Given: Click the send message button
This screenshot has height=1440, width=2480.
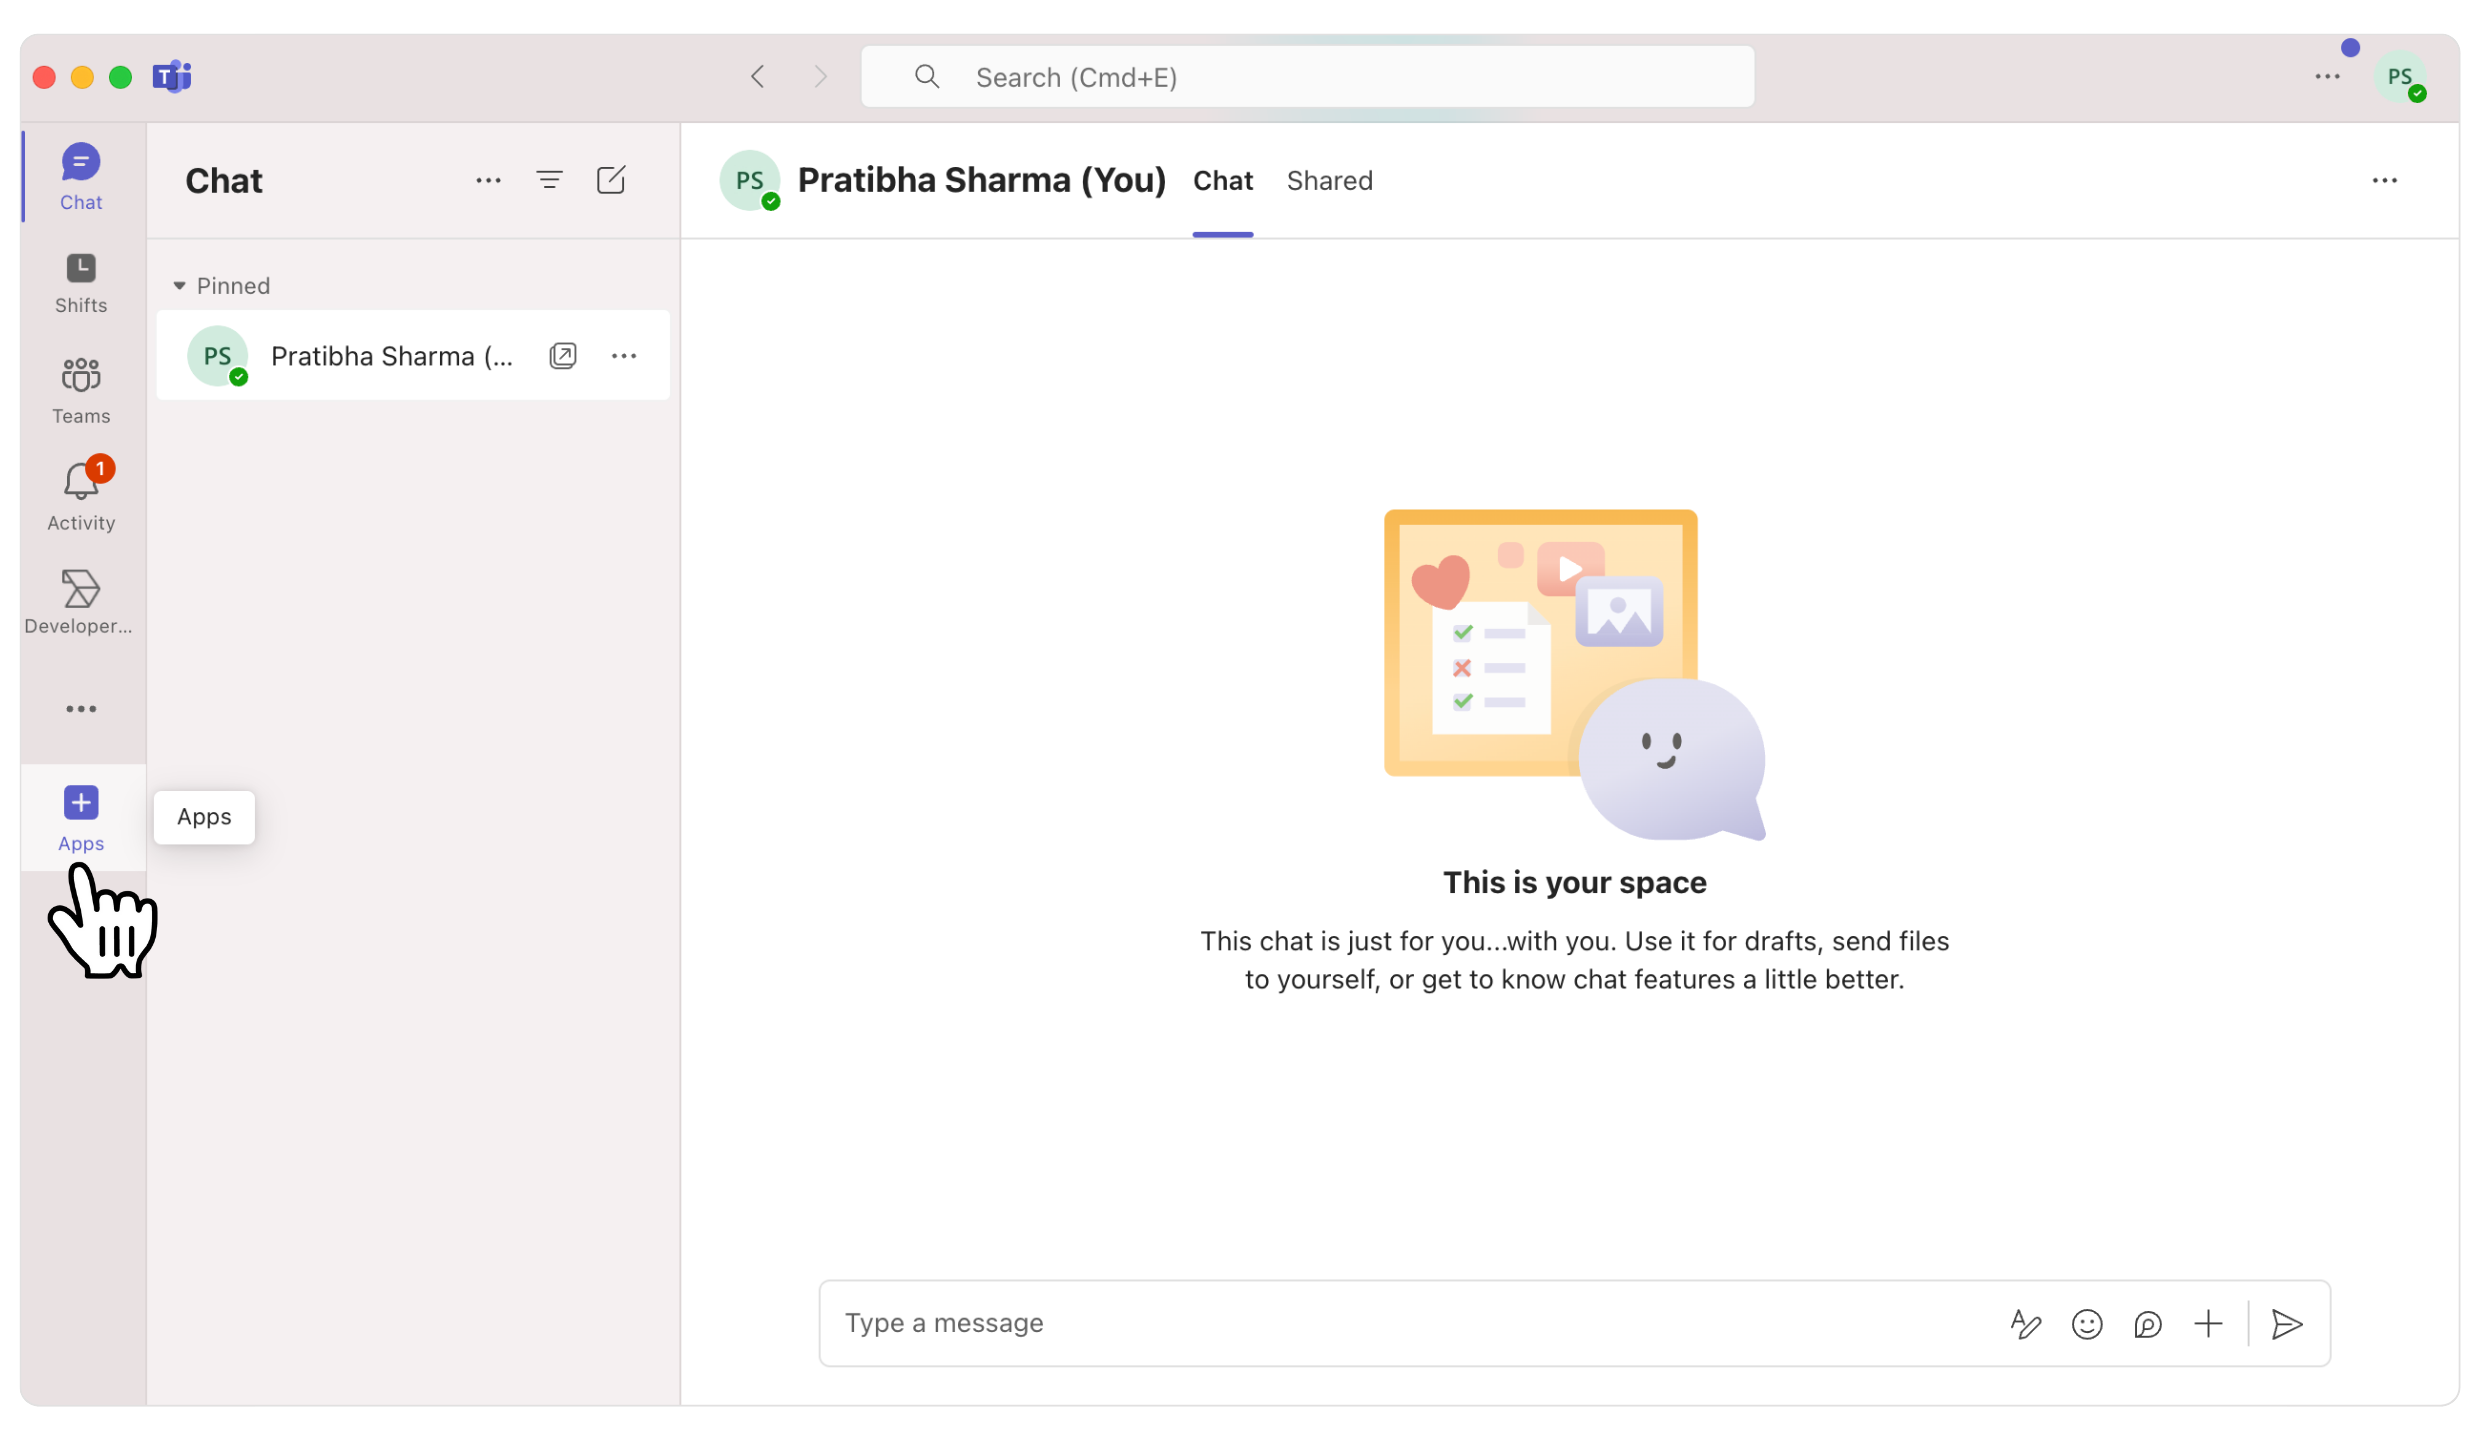Looking at the screenshot, I should (2288, 1323).
